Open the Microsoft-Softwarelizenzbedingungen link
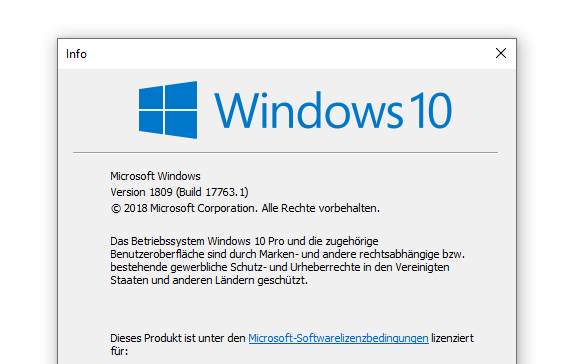 tap(338, 338)
